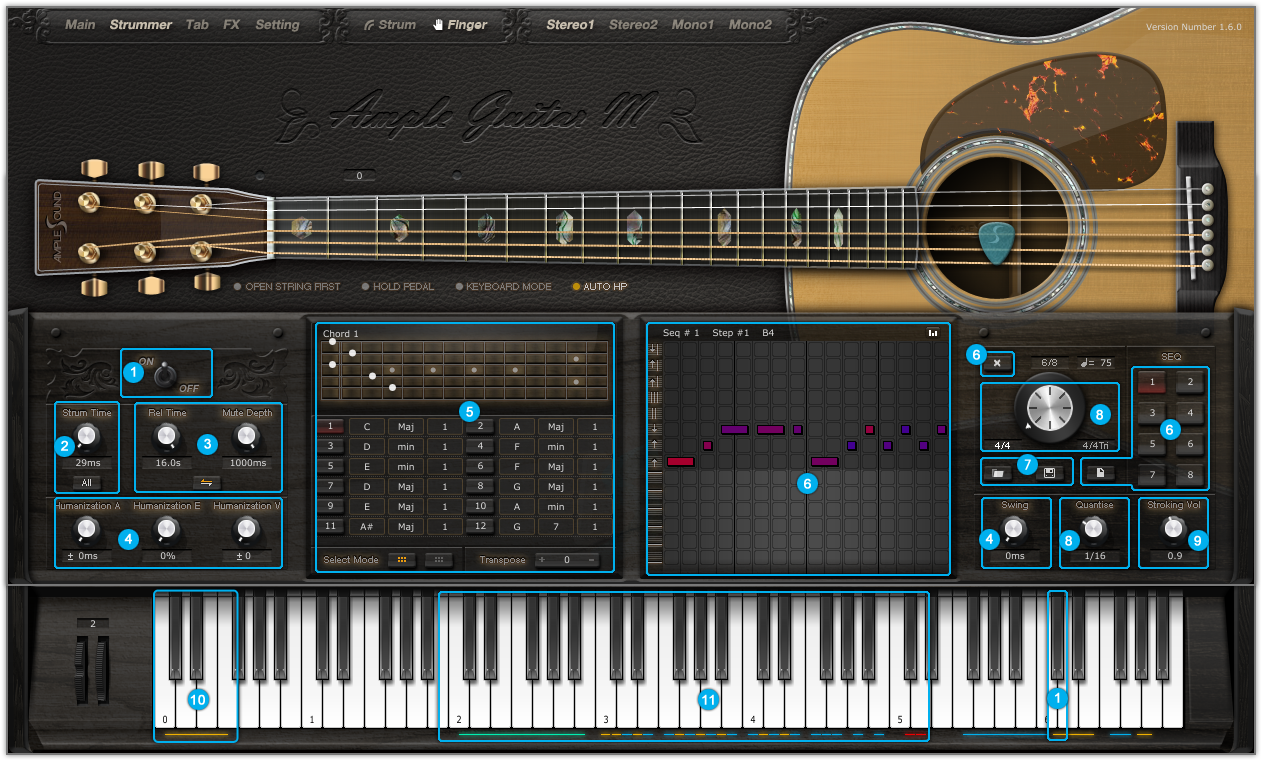1262x761 pixels.
Task: Open the 6/8 time signature selector
Action: click(1049, 362)
